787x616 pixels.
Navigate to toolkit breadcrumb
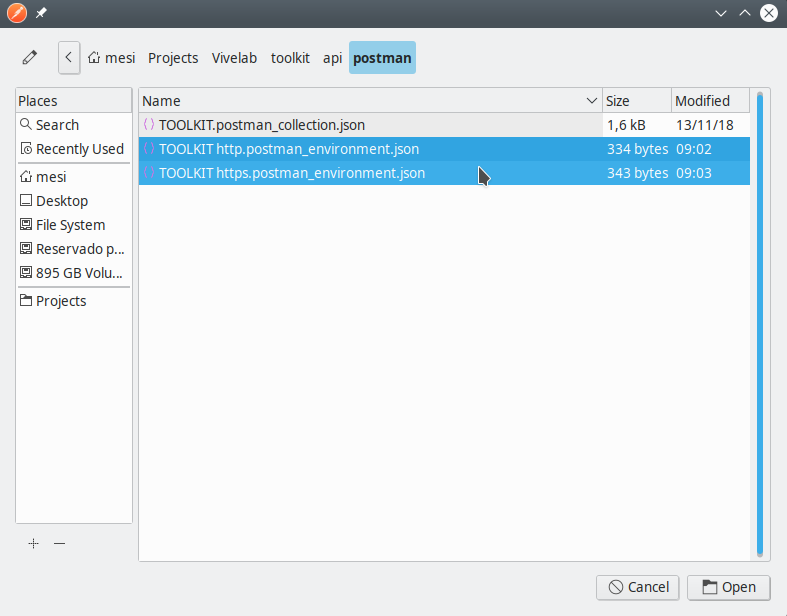[290, 58]
